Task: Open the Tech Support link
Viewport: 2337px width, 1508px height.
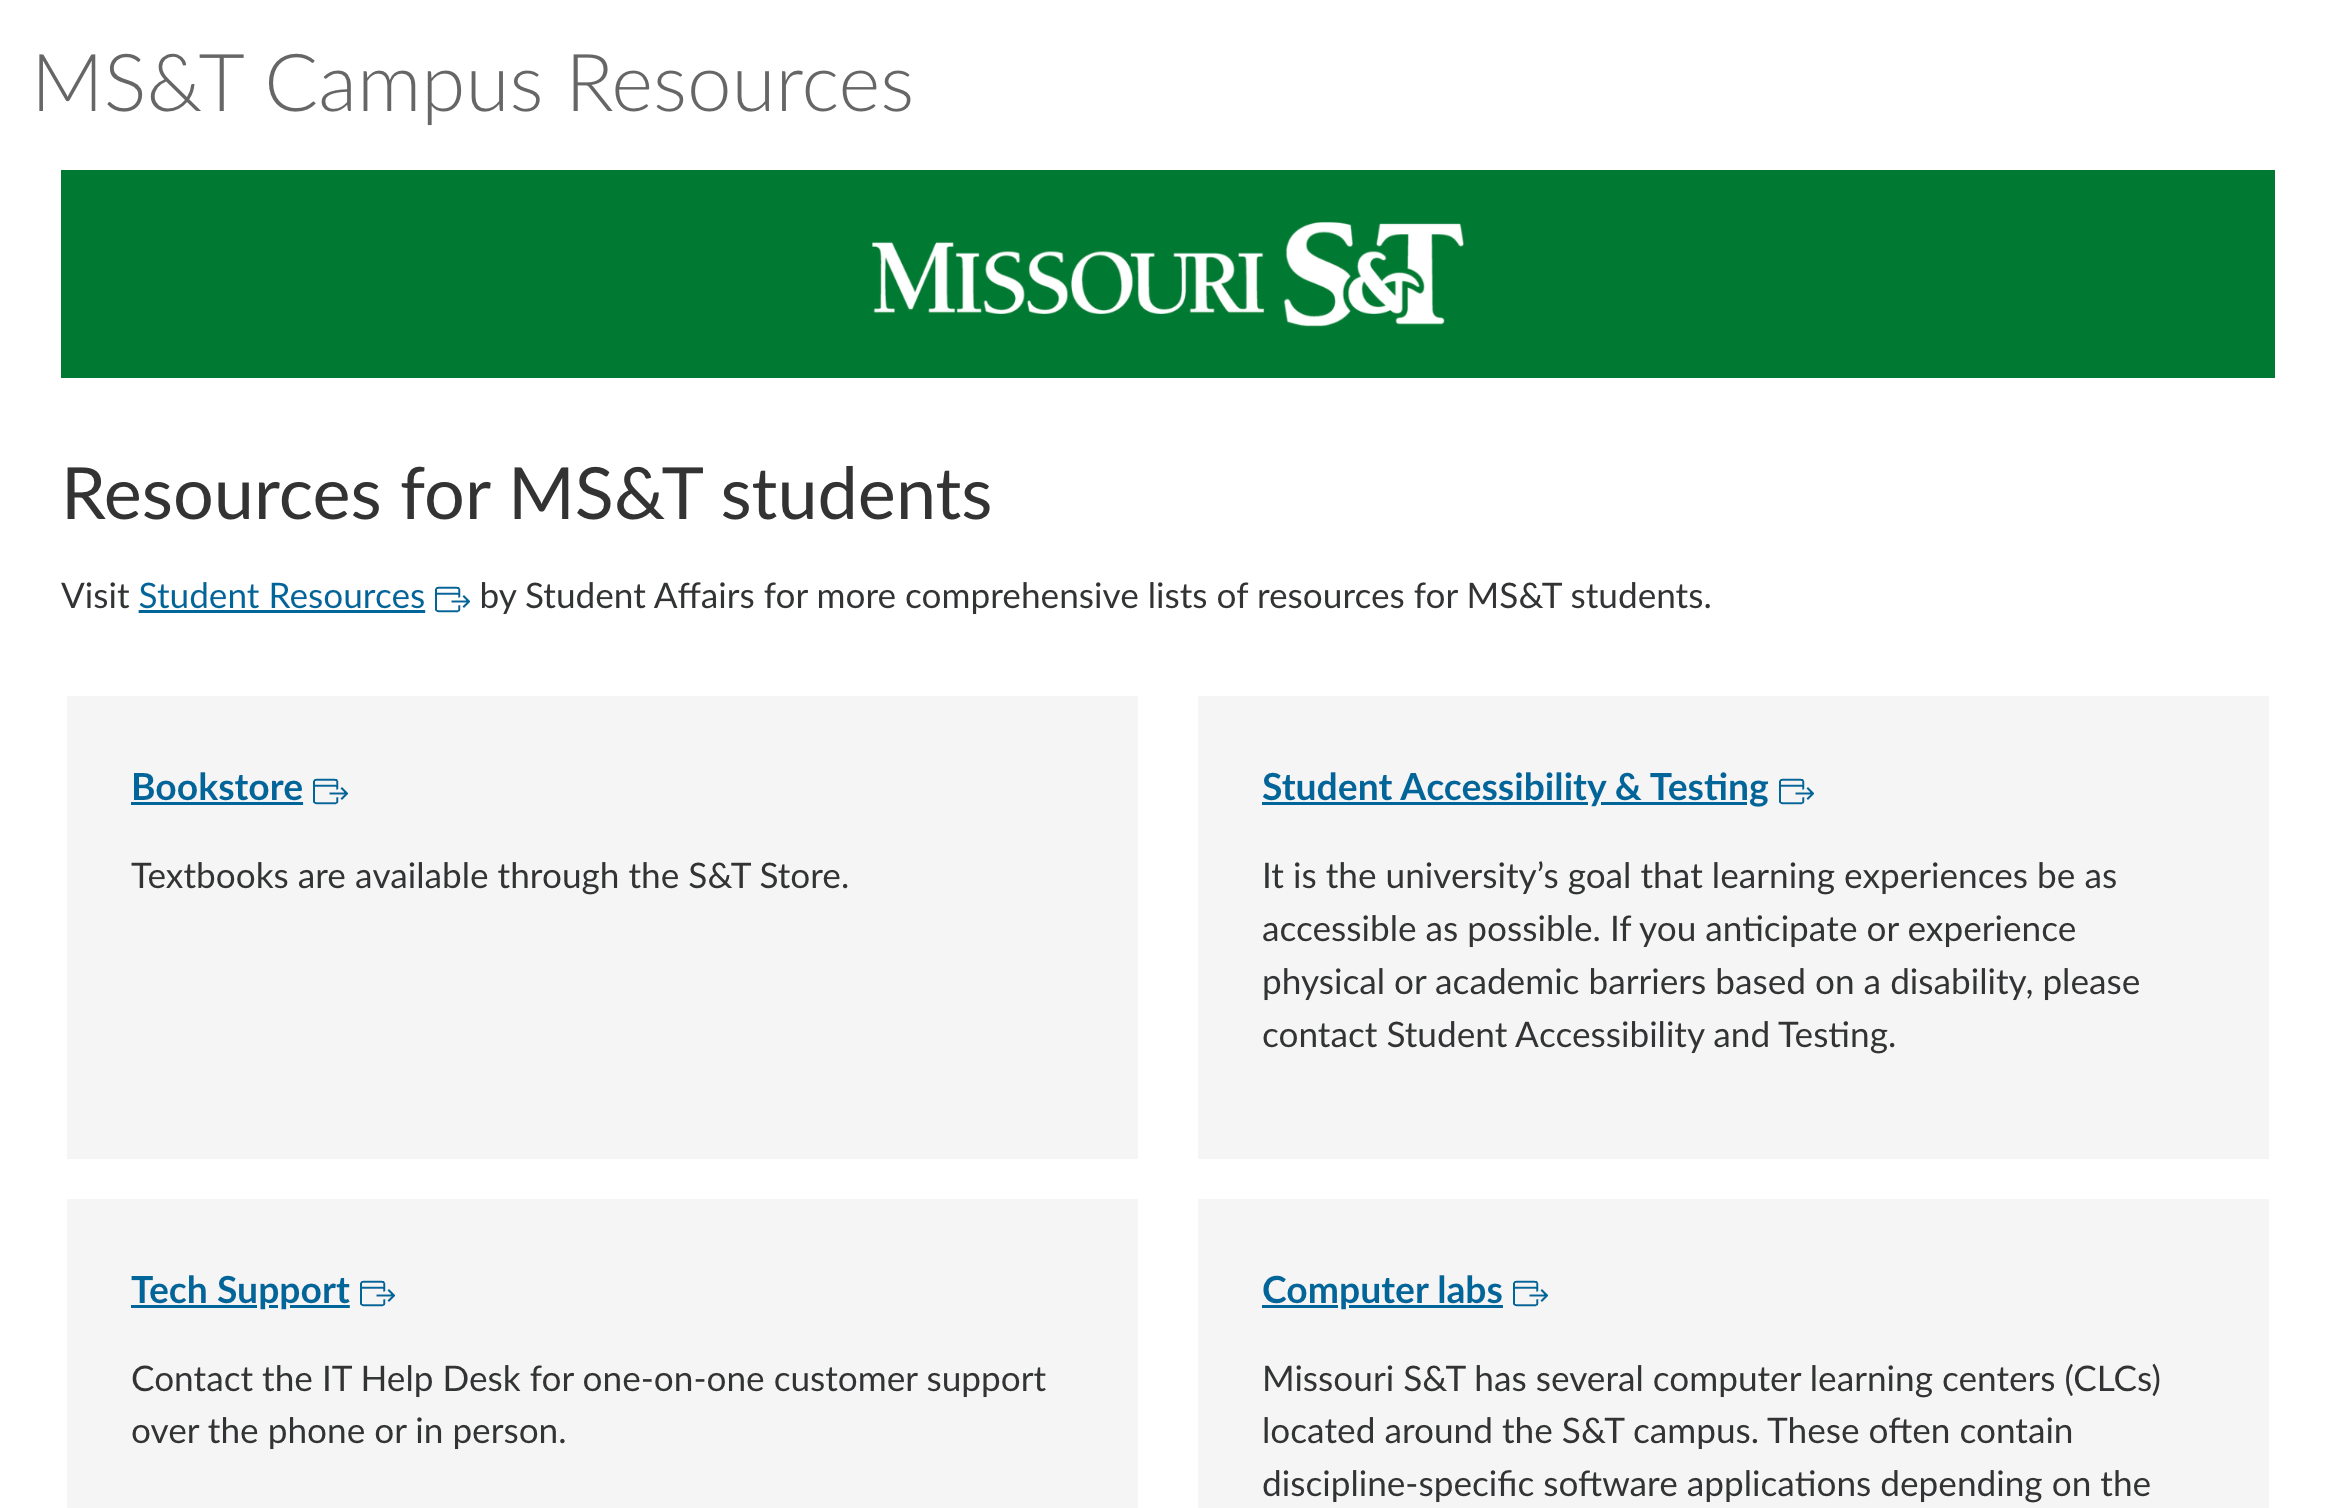Action: (240, 1291)
